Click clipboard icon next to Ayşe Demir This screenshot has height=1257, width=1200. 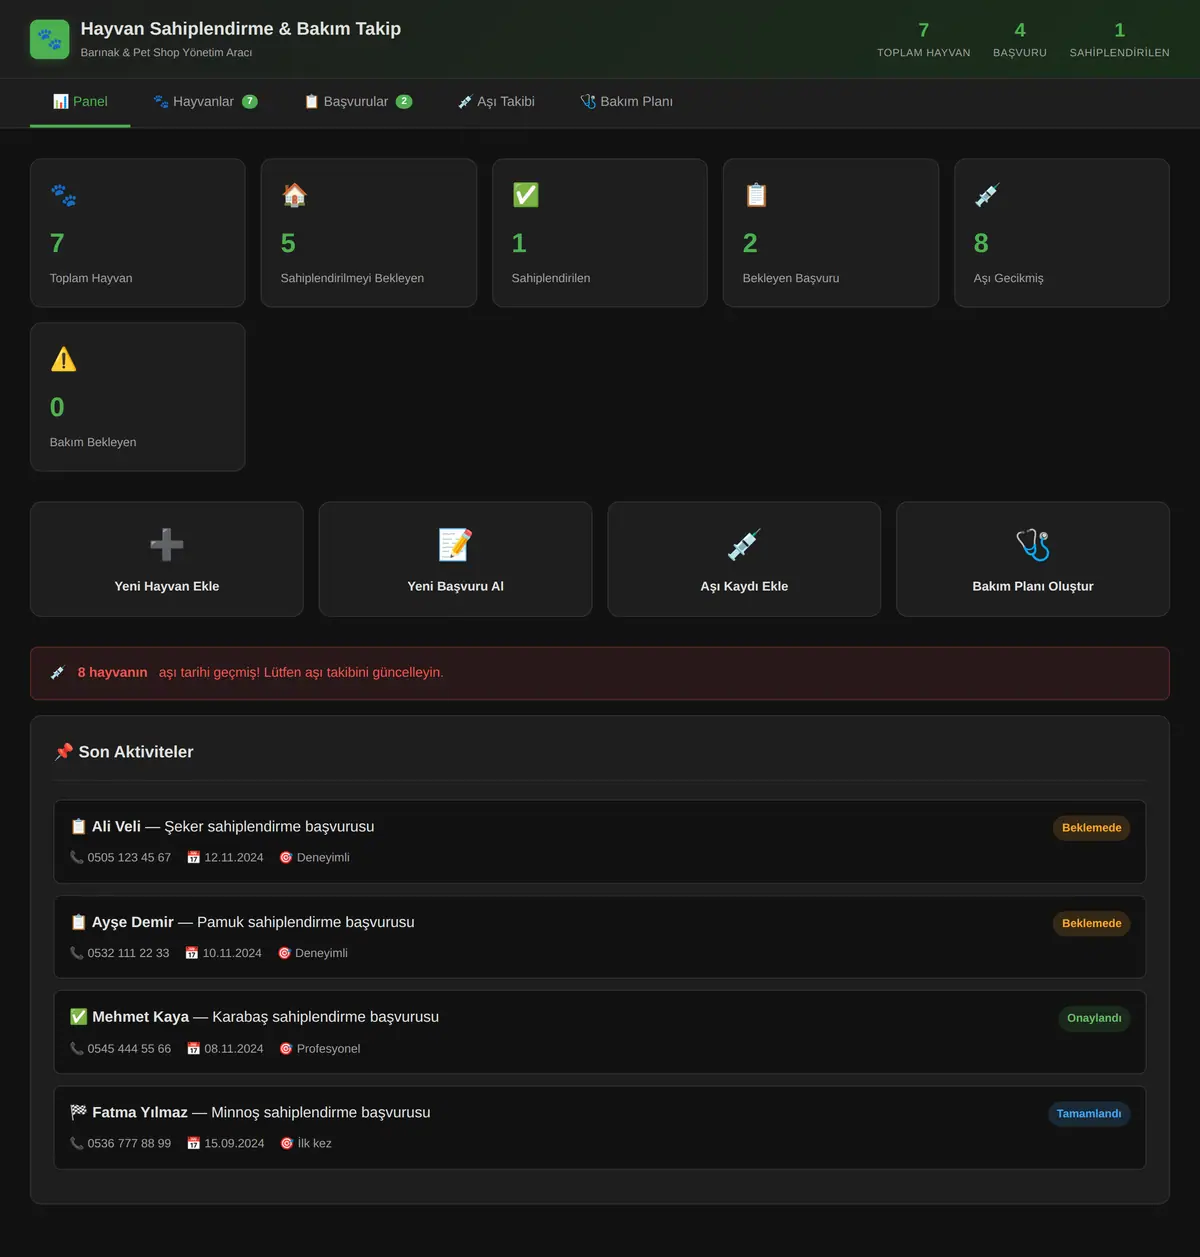tap(78, 922)
